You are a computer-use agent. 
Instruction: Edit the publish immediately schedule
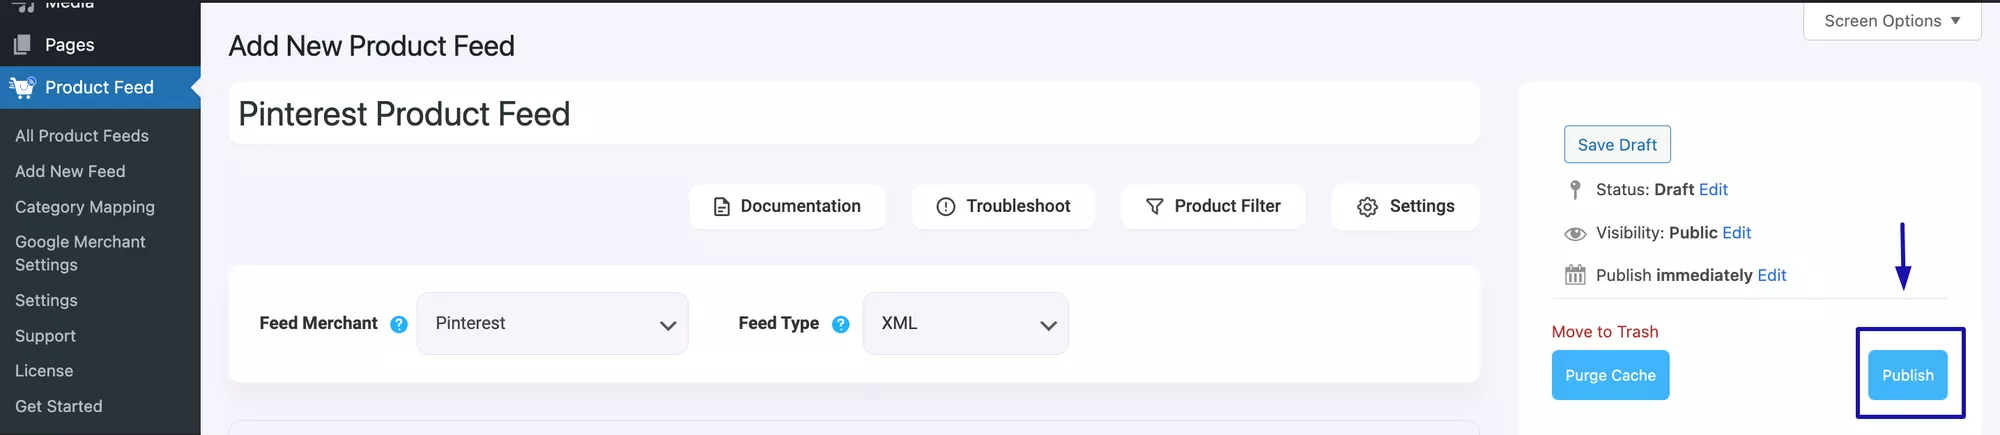click(1772, 275)
